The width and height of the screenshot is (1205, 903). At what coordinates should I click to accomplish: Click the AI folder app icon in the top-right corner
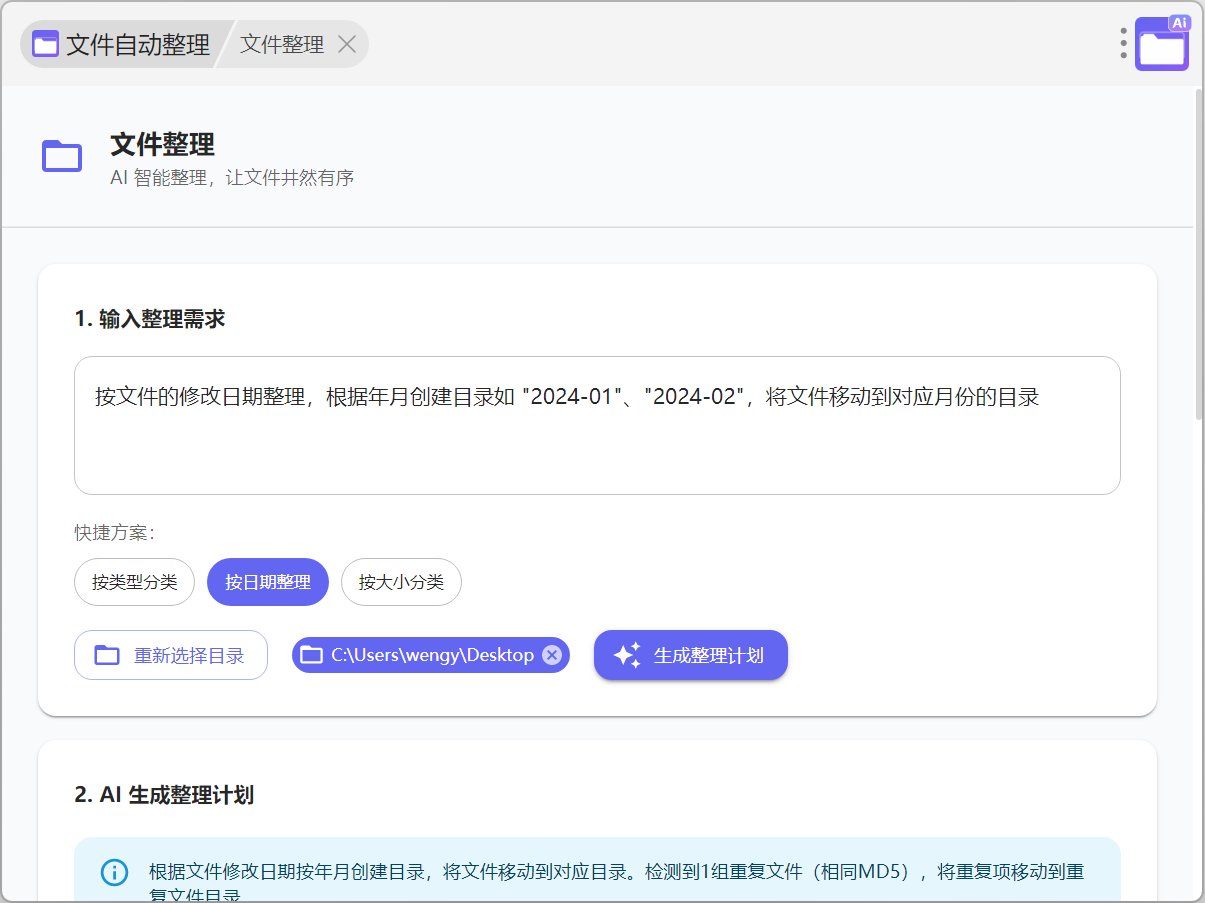click(x=1162, y=45)
